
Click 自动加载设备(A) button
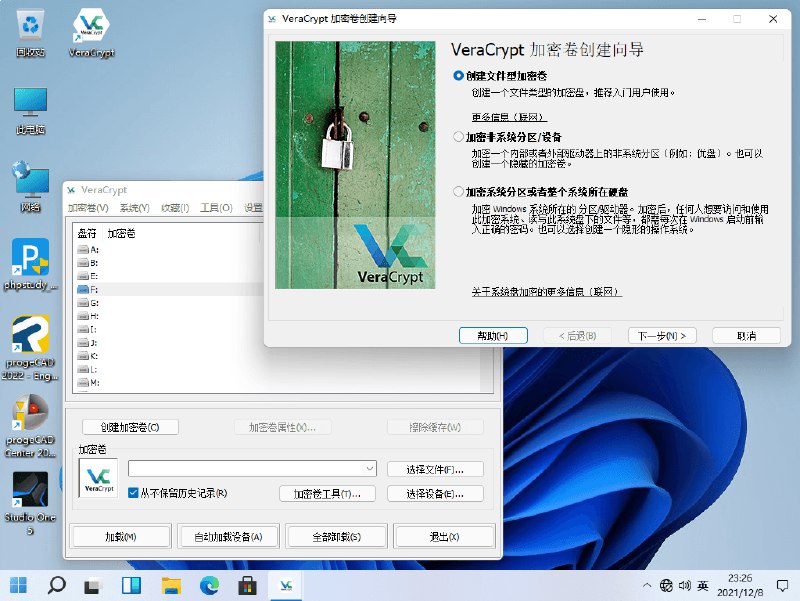pos(228,536)
